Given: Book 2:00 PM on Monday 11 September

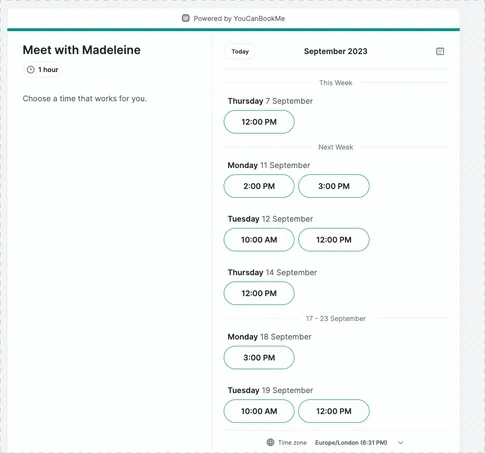Looking at the screenshot, I should 259,186.
